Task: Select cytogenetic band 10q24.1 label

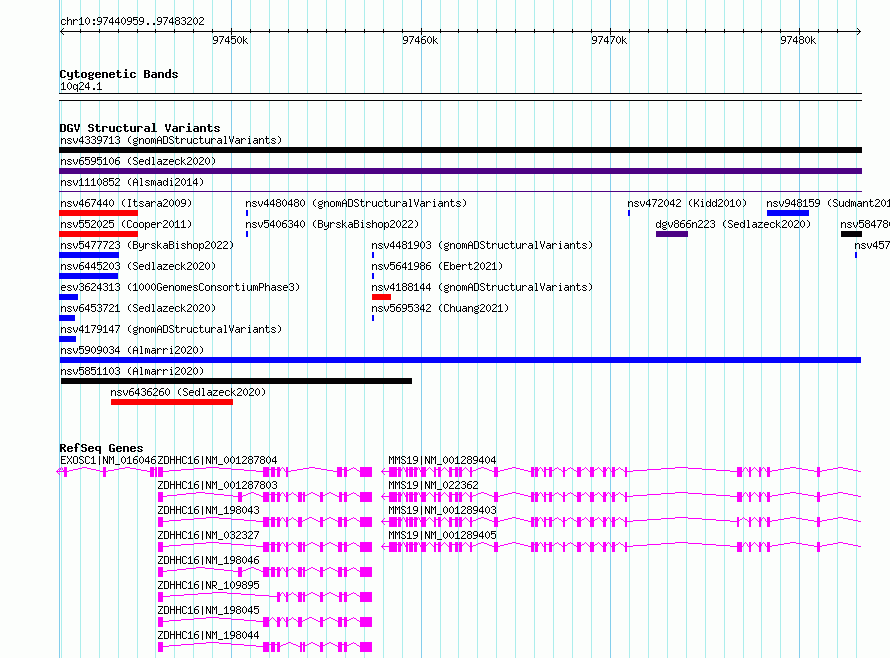Action: point(81,86)
